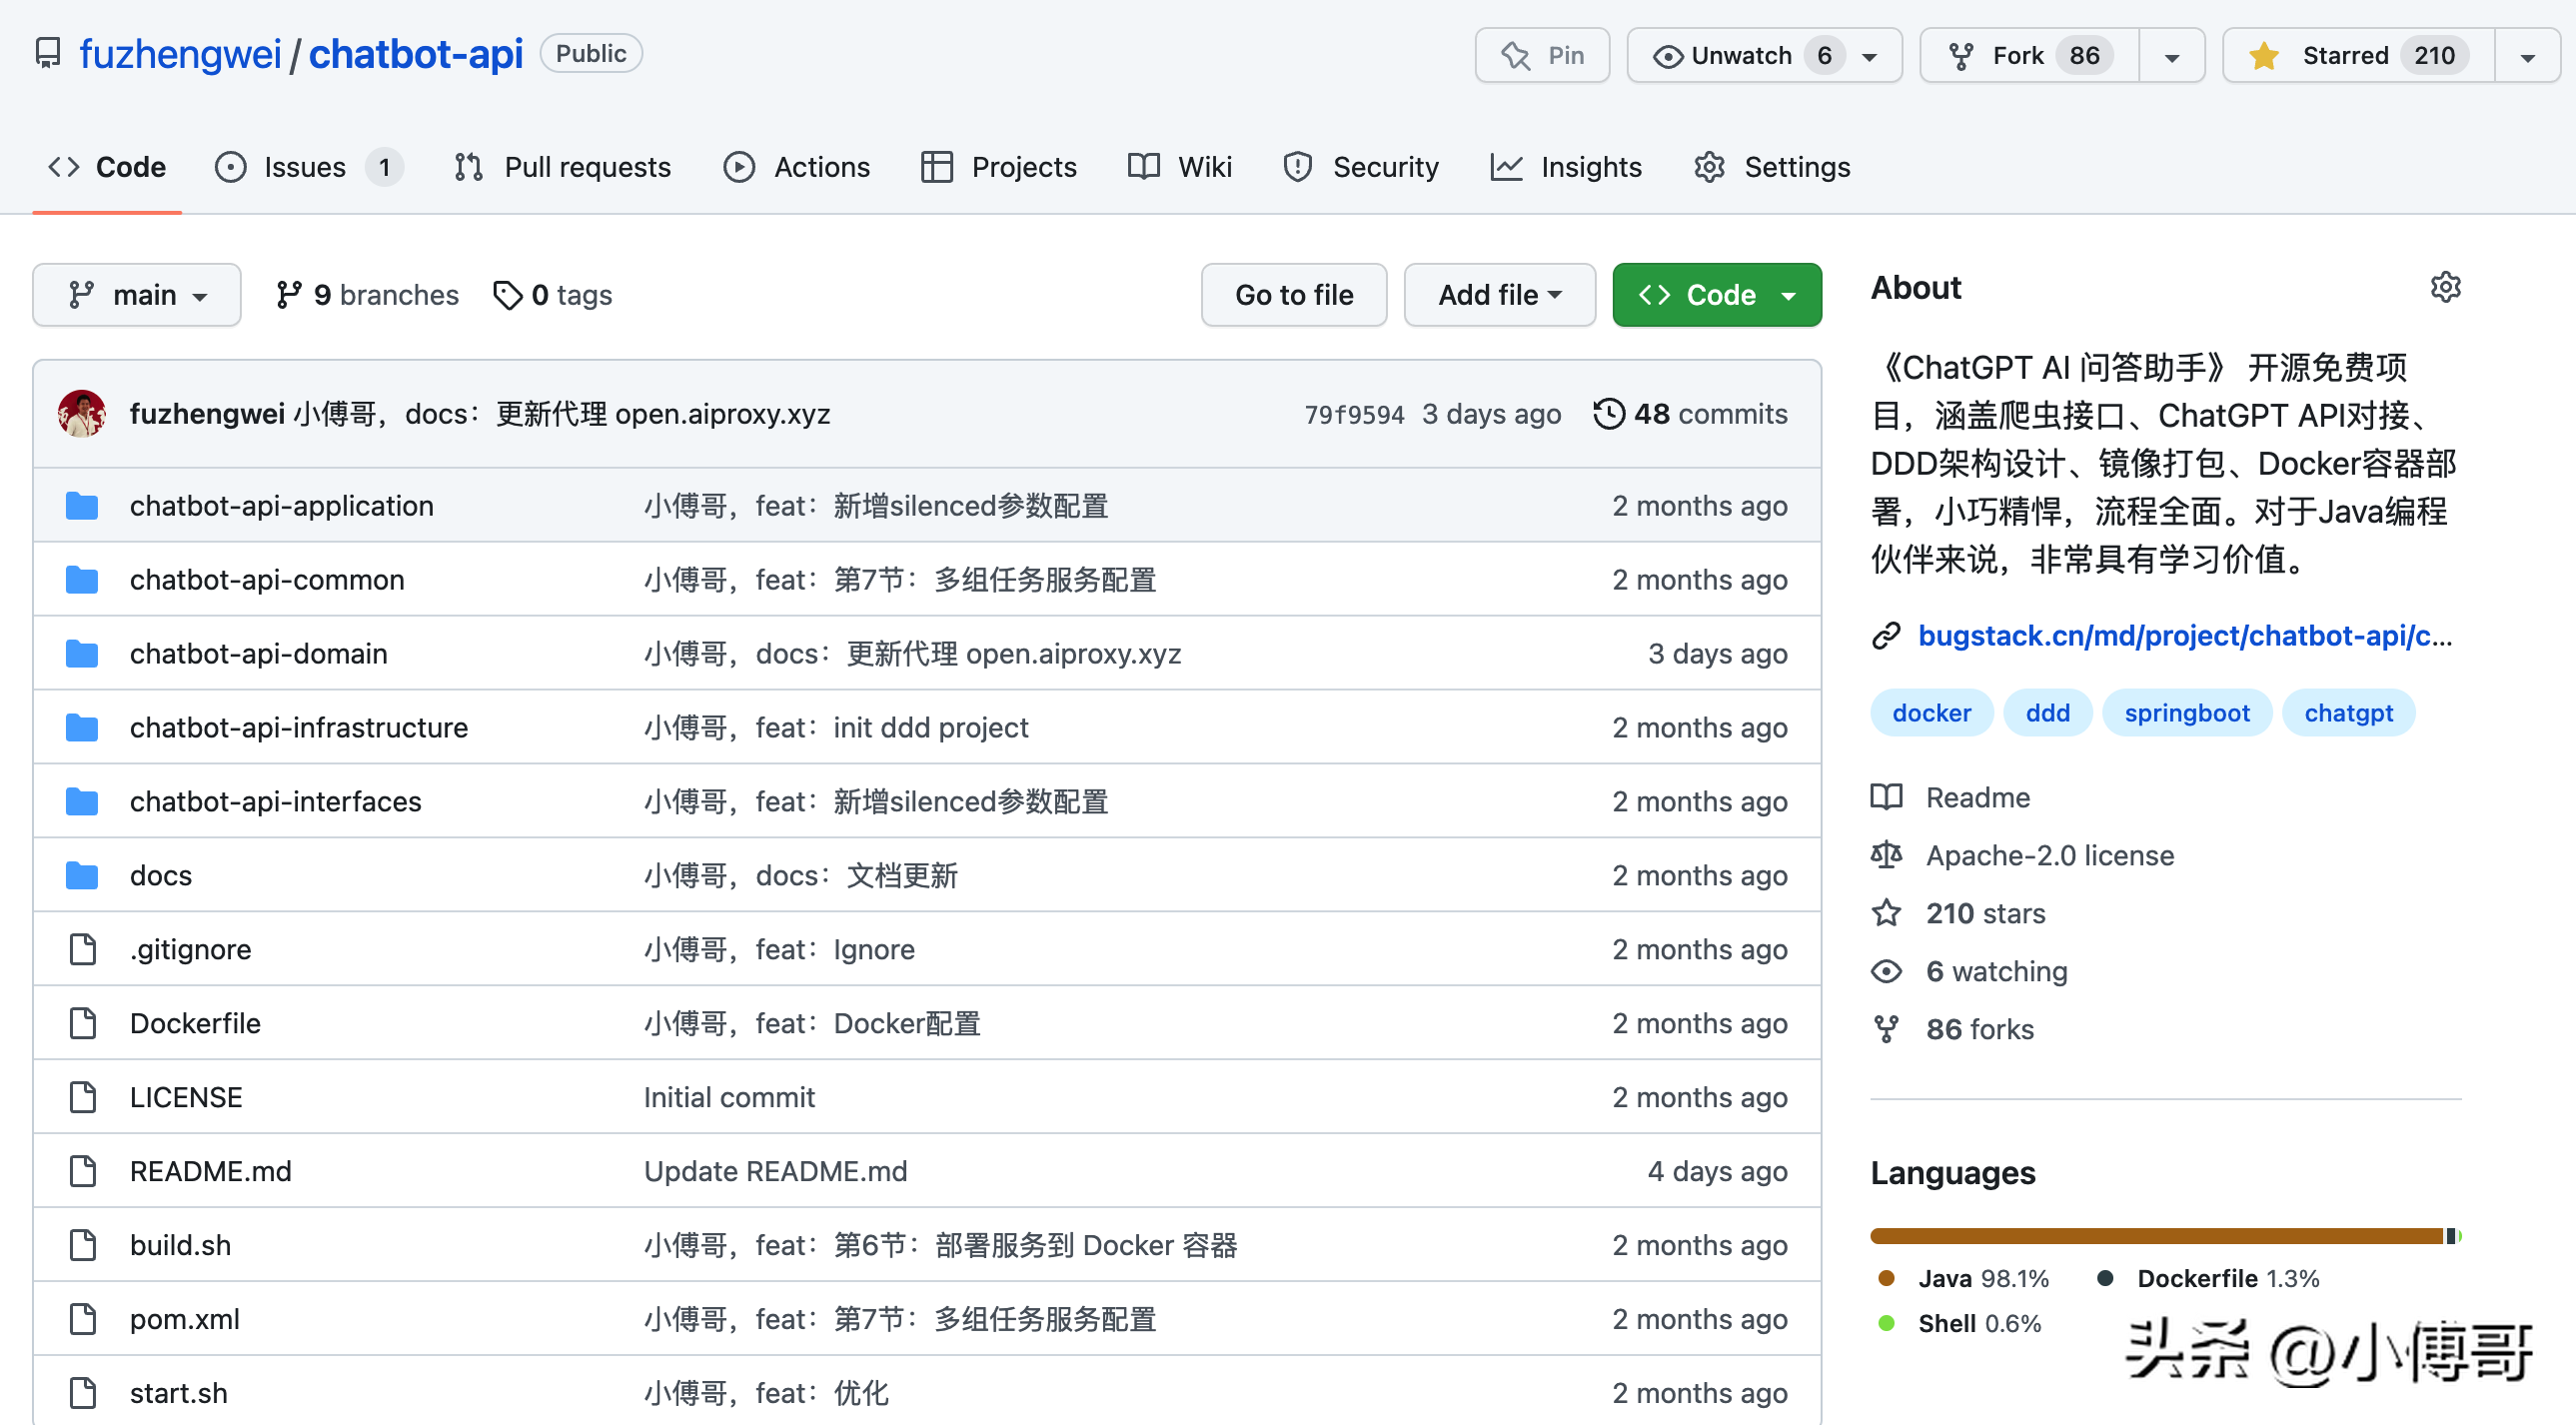
Task: Click the chatbot-api-domain folder icon
Action: pos(82,654)
